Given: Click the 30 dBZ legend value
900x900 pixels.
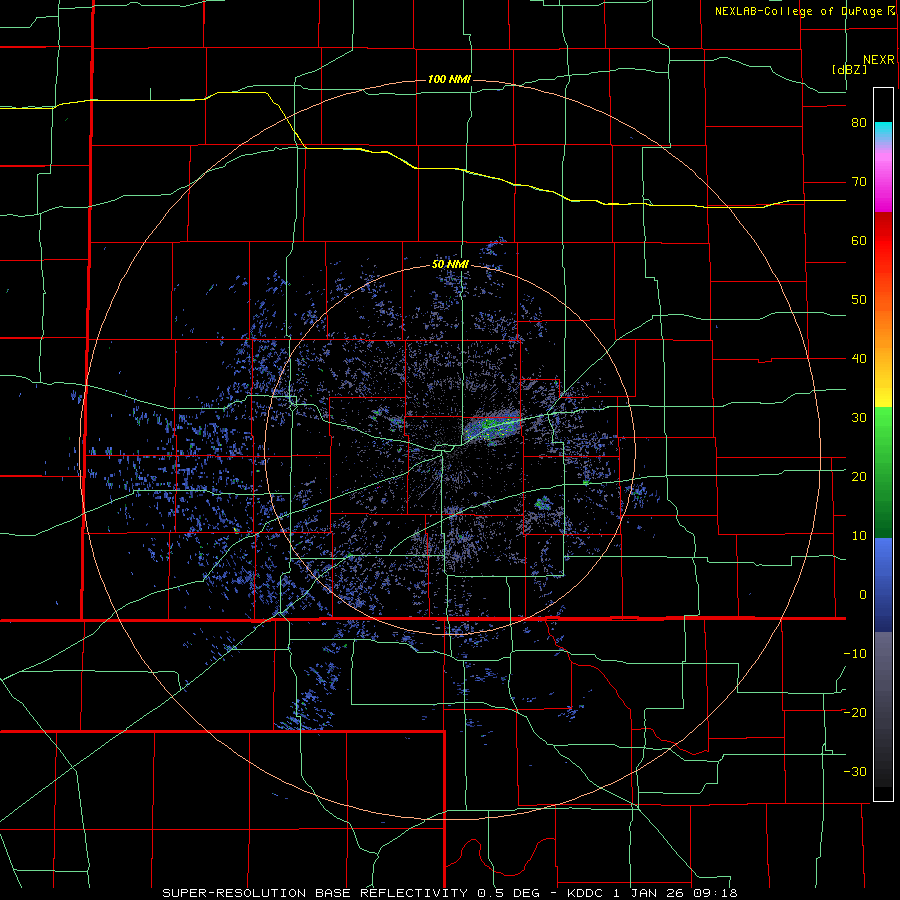Looking at the screenshot, I should 859,418.
